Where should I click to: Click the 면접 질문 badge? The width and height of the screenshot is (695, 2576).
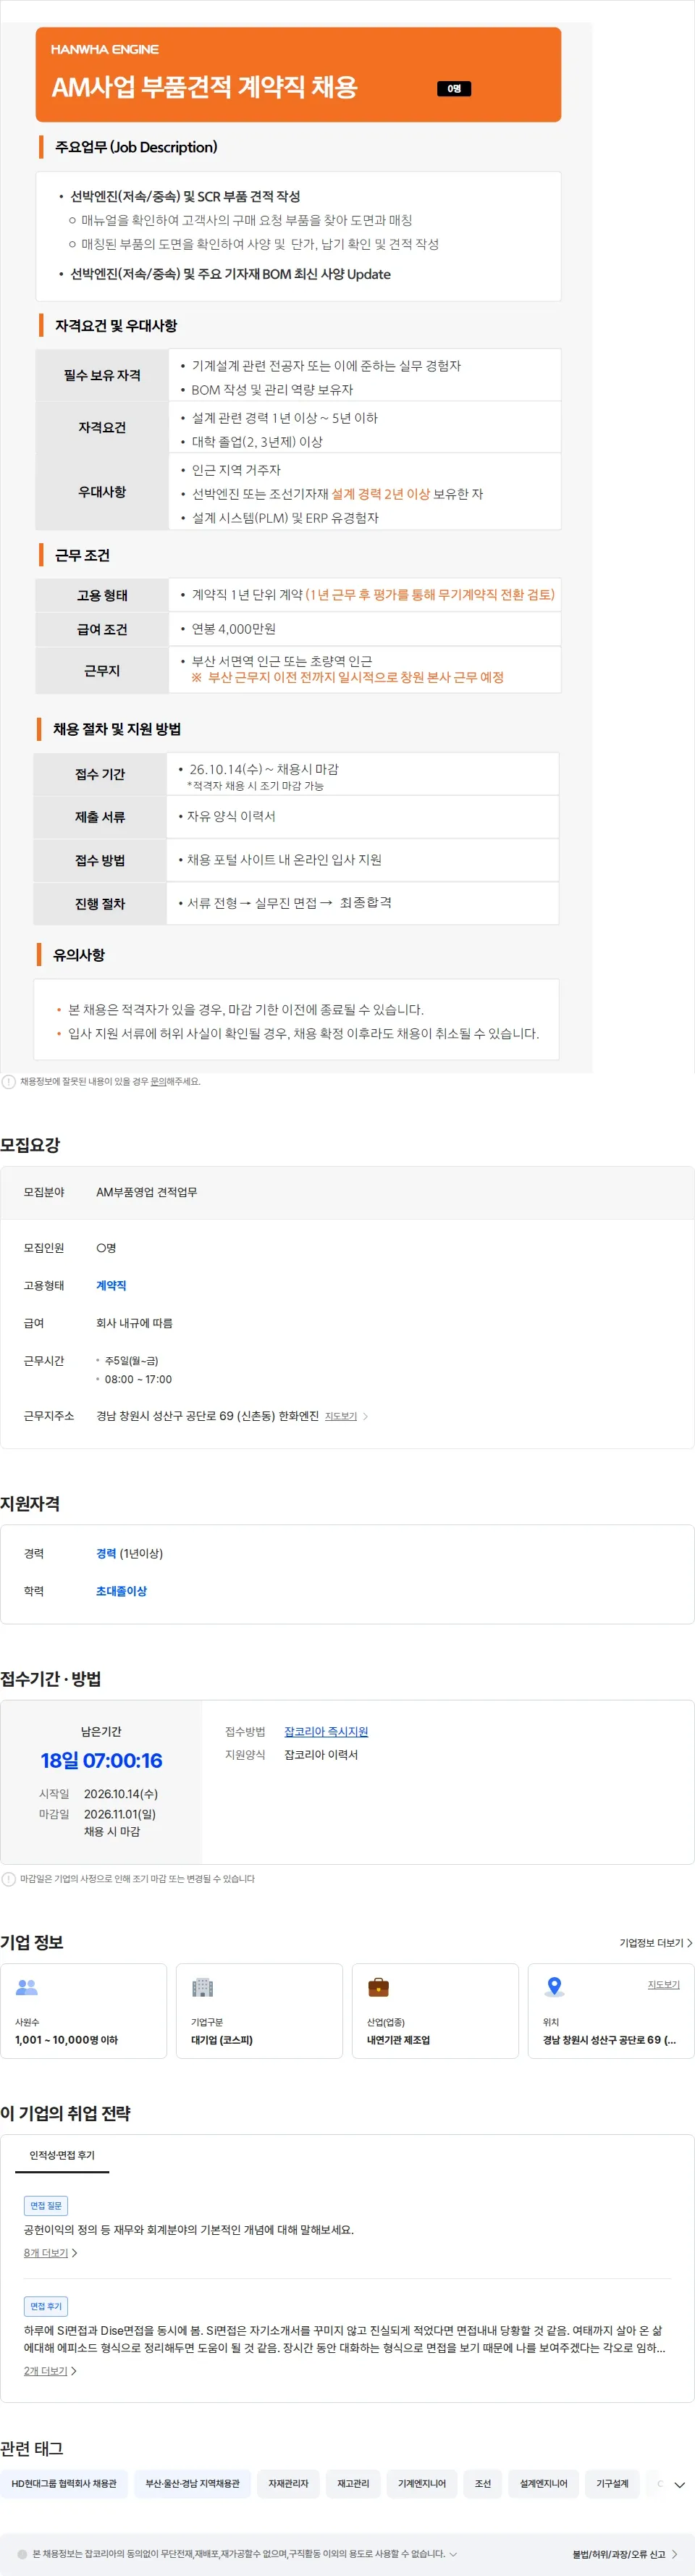46,2205
